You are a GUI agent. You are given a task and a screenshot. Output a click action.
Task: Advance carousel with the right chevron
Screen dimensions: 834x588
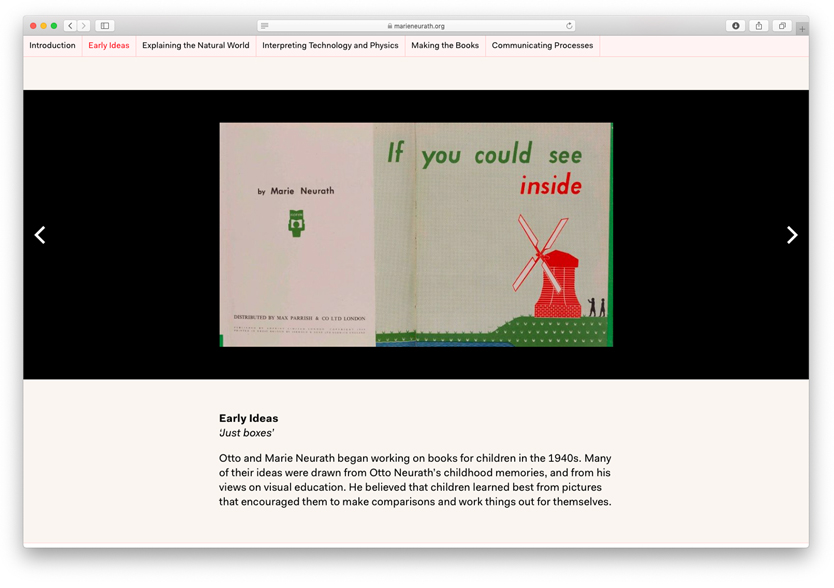click(x=792, y=235)
